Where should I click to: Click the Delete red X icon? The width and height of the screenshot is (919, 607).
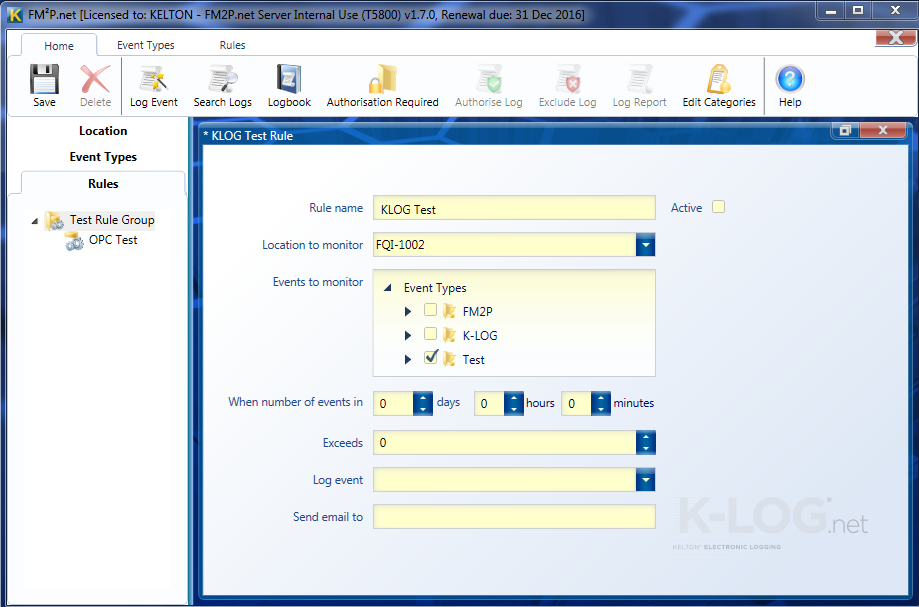coord(95,79)
